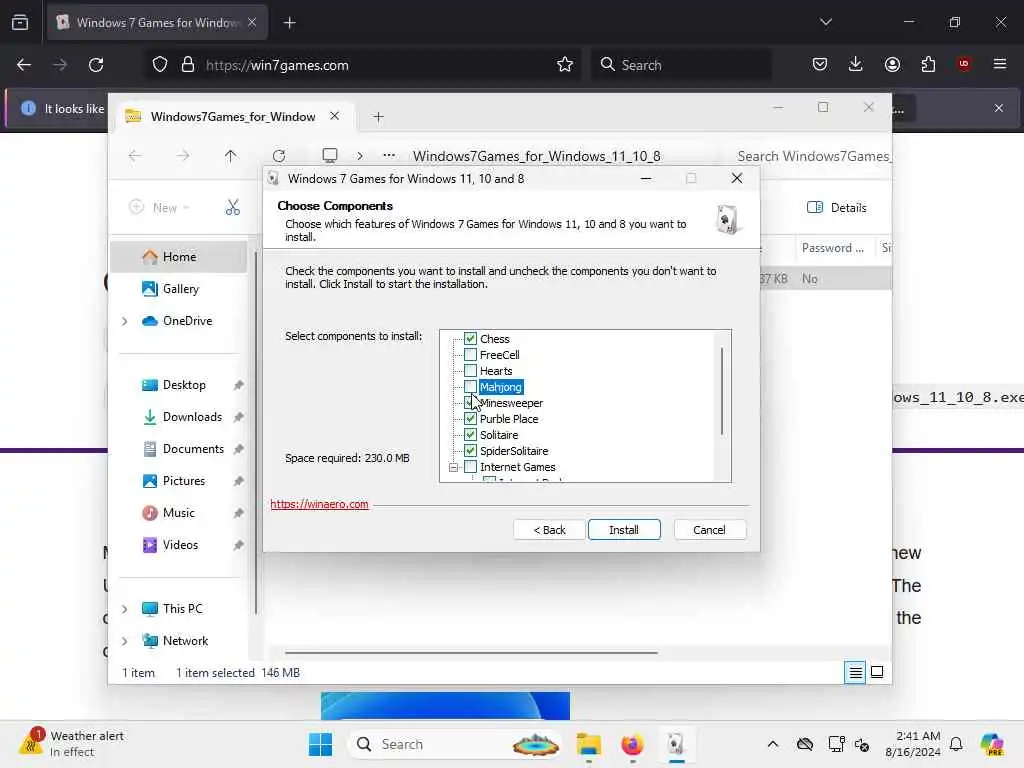Expand OneDrive in Explorer sidebar

pyautogui.click(x=124, y=321)
